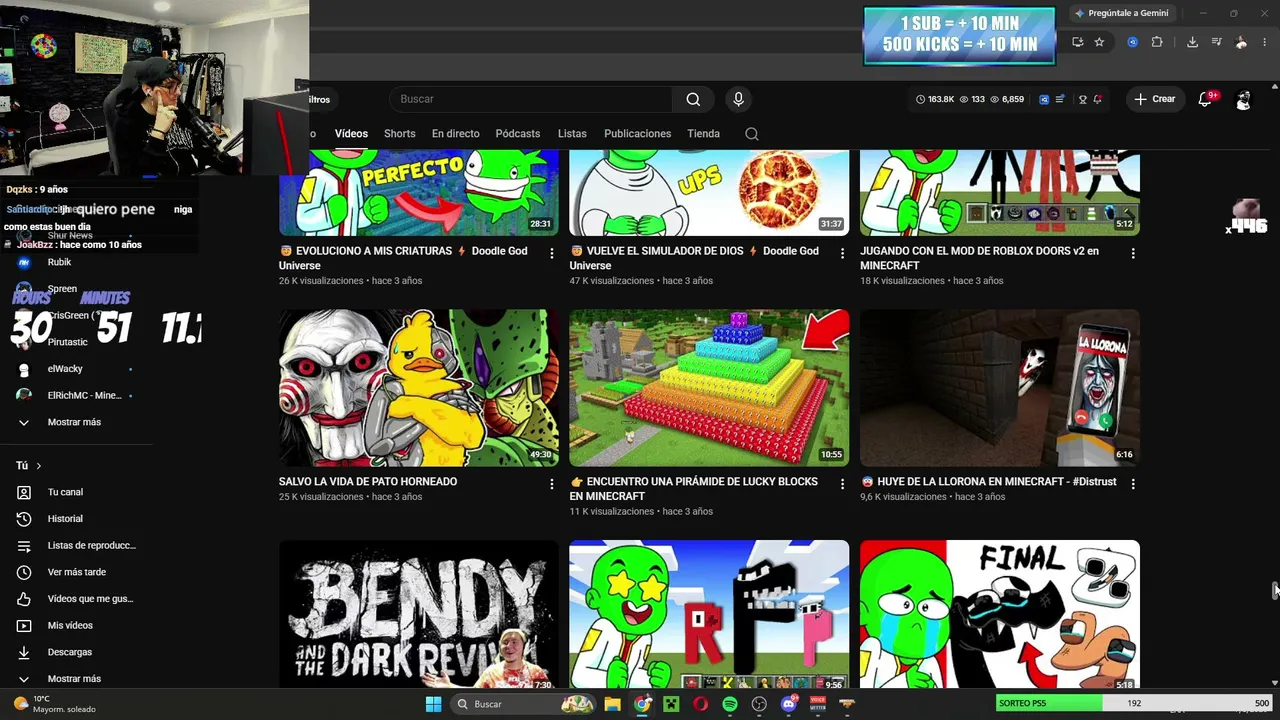Open Chrome extensions puzzle icon
1280x720 pixels.
coord(1157,42)
